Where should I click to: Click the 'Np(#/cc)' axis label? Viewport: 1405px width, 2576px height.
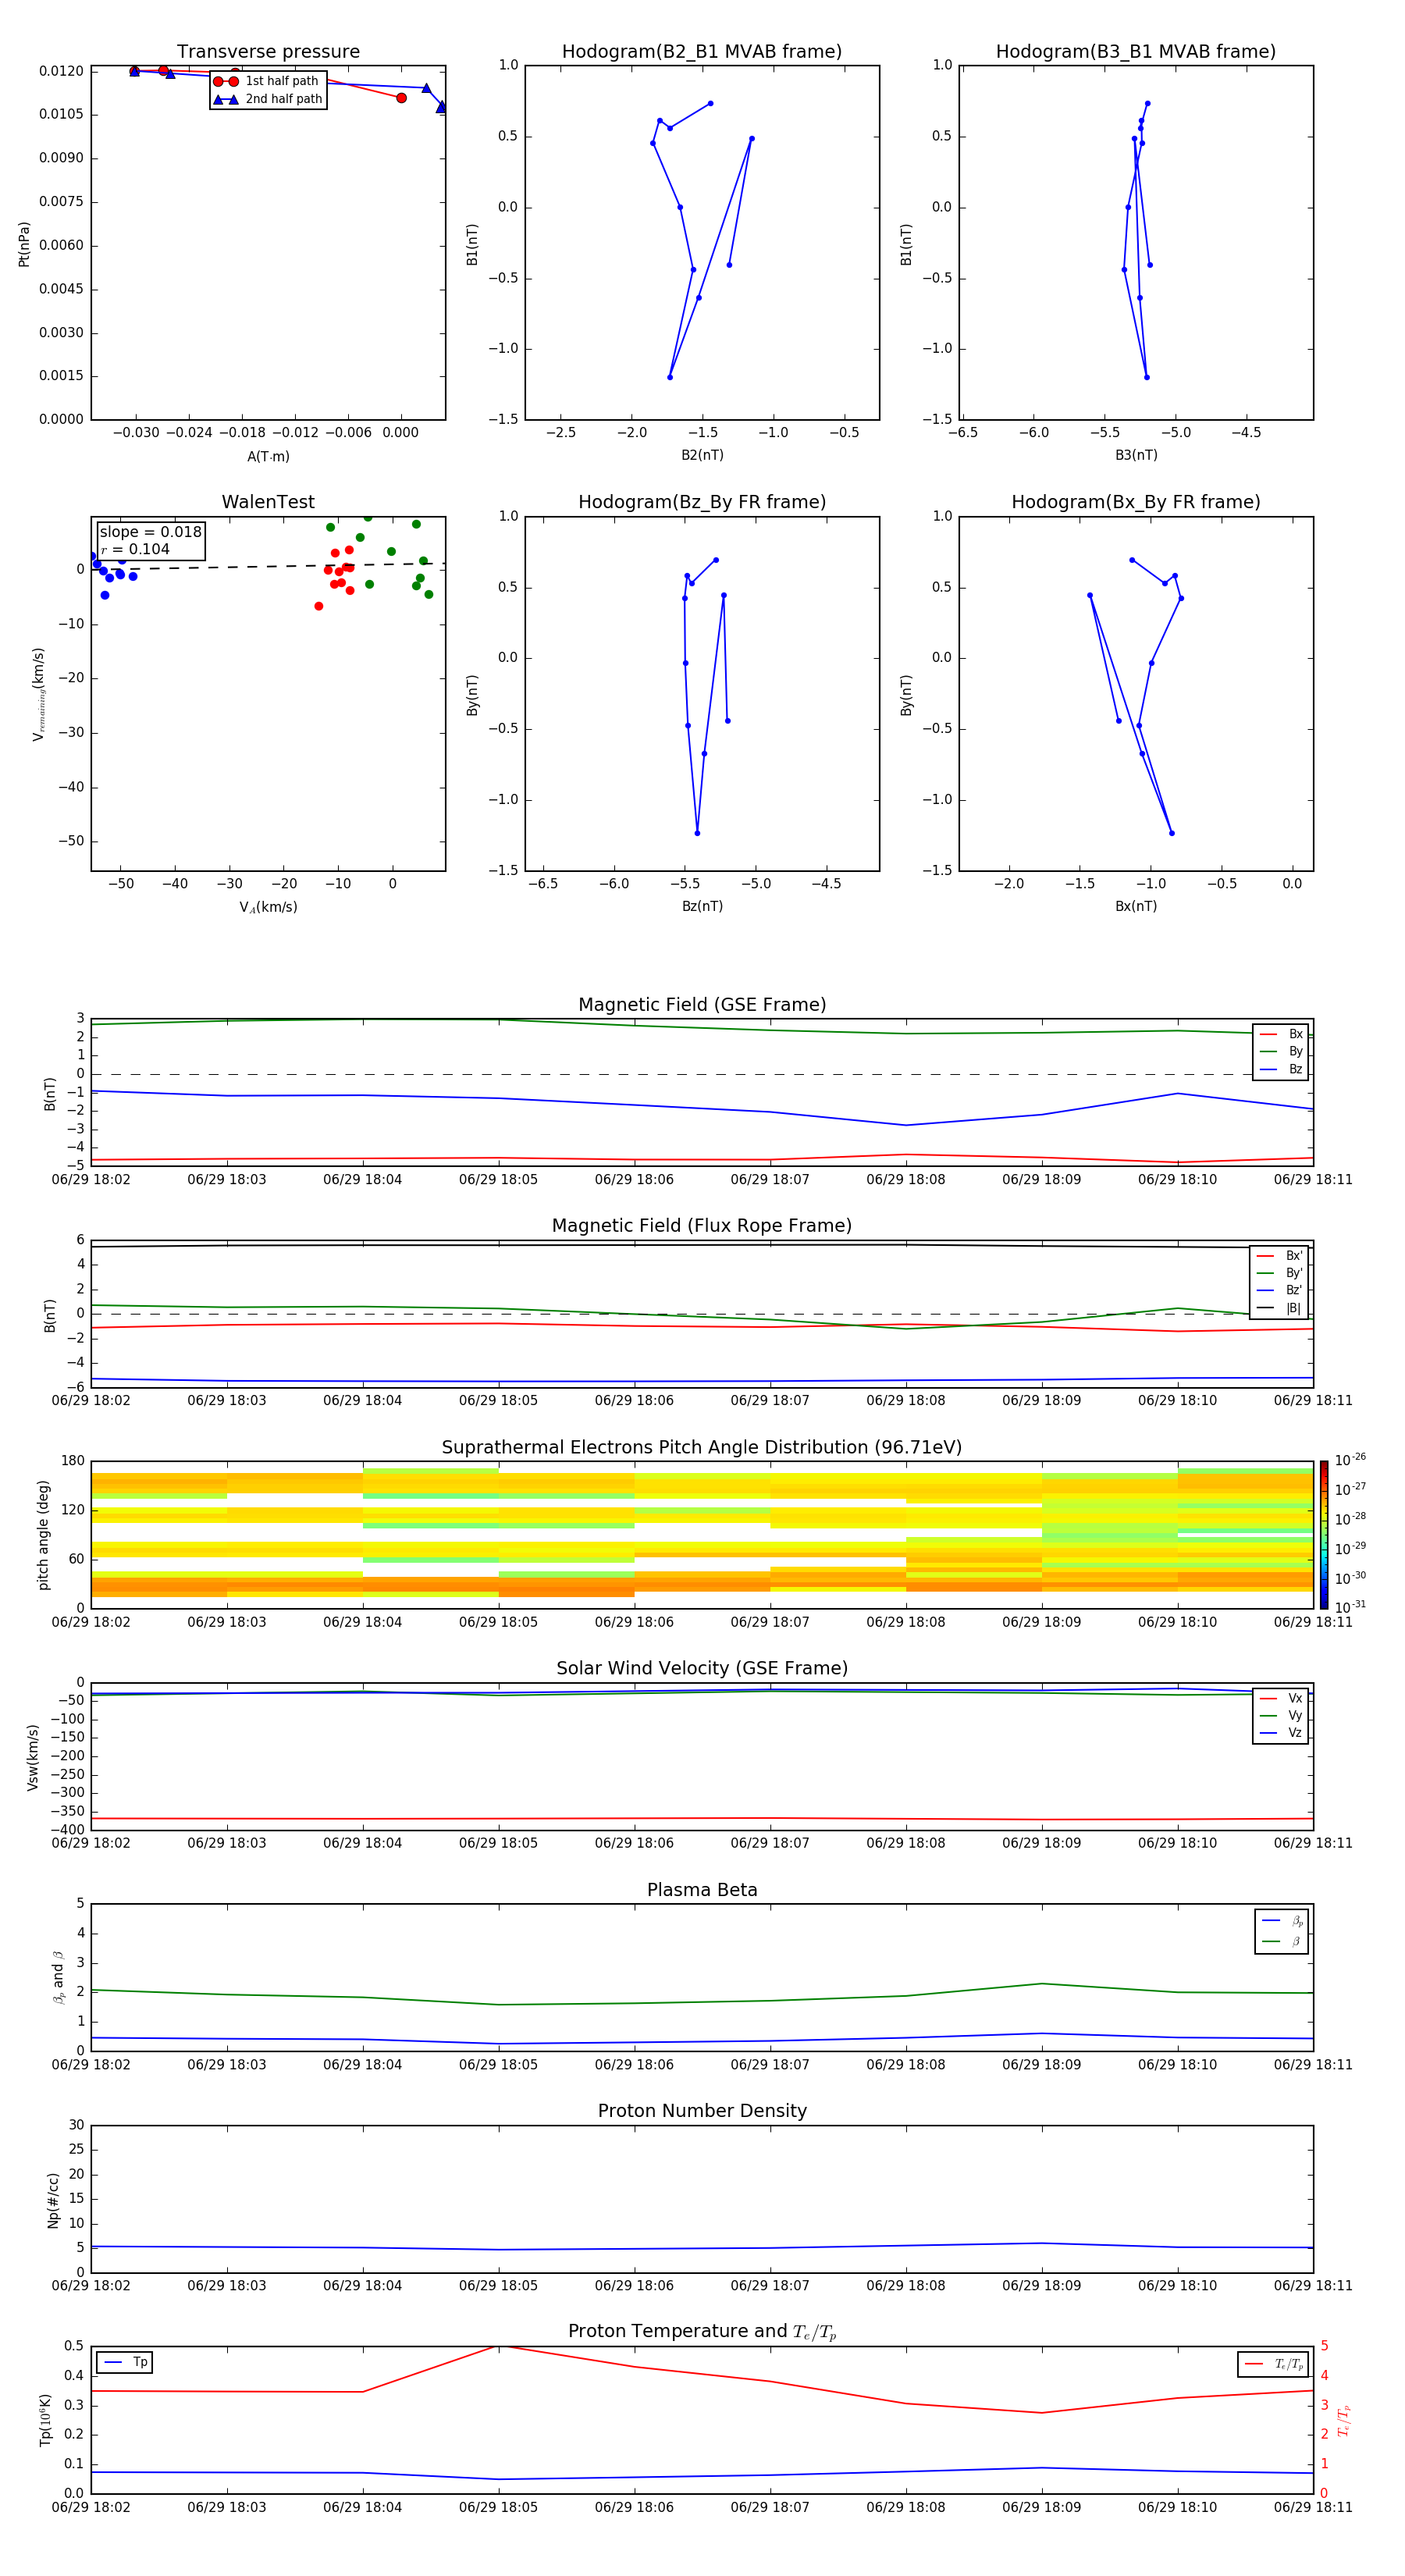tap(53, 2200)
